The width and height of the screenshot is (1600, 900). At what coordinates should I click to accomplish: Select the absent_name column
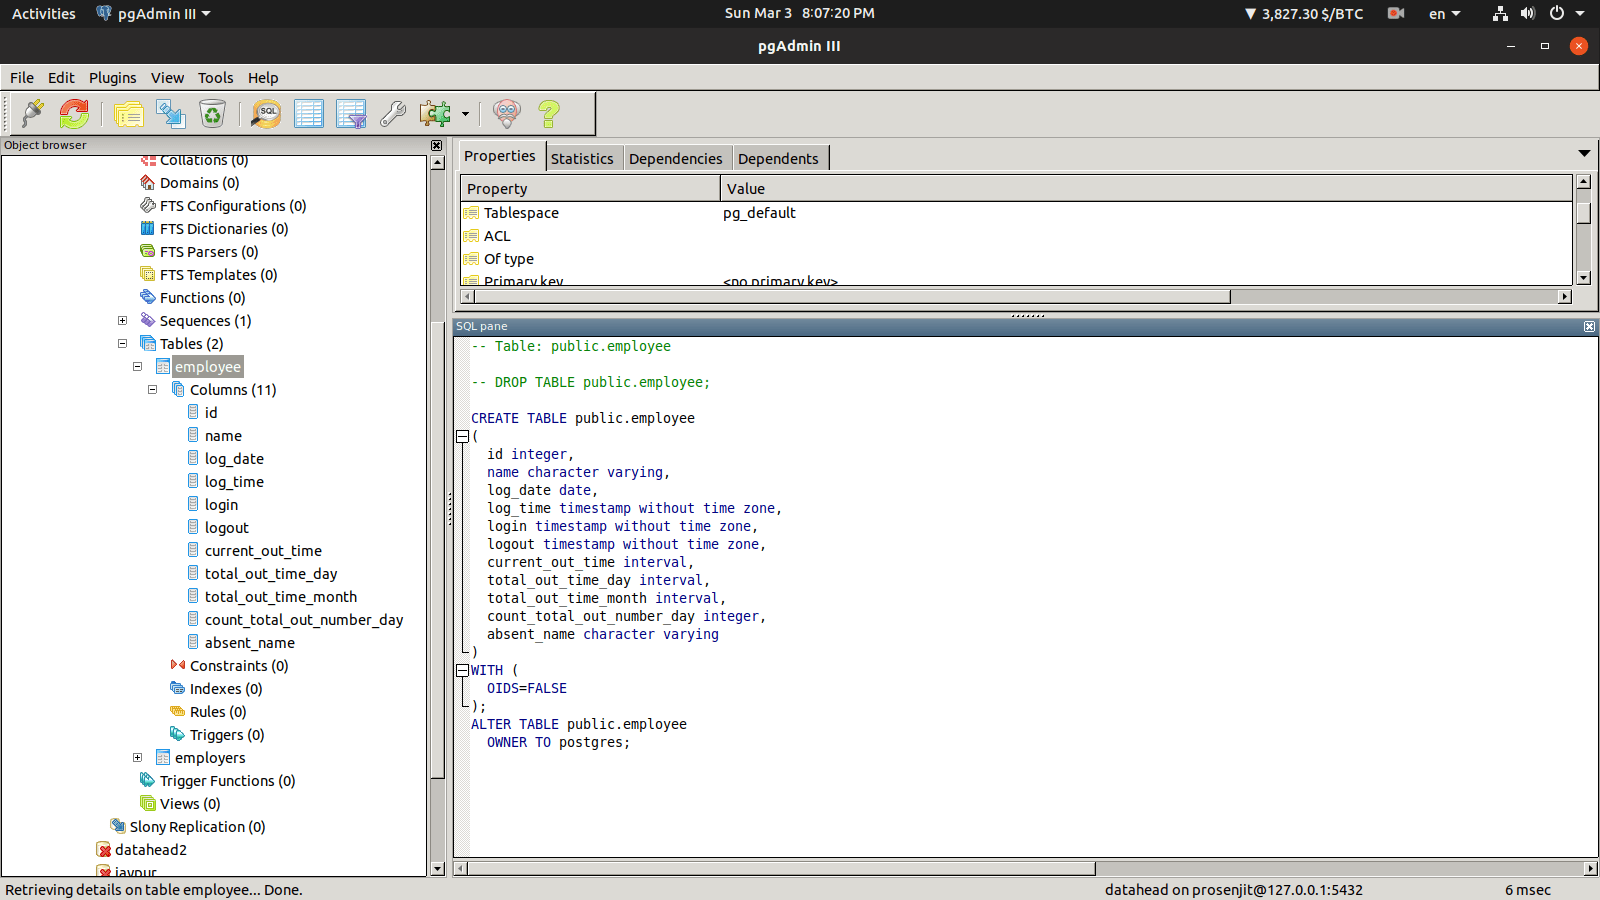(x=249, y=643)
